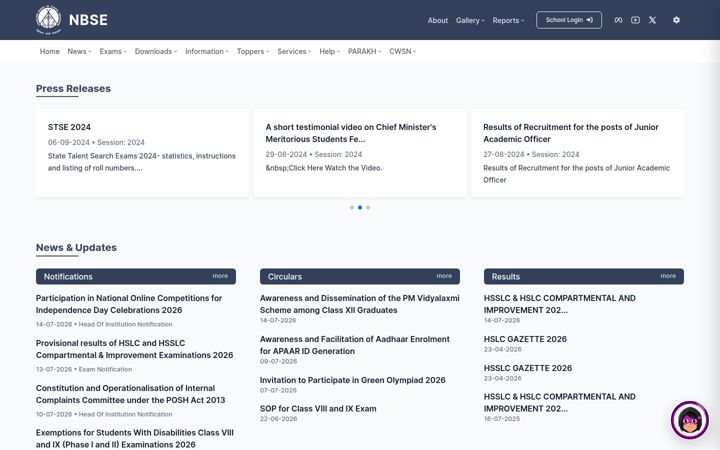Open the chatbot assistant avatar
720x450 pixels.
tap(690, 420)
